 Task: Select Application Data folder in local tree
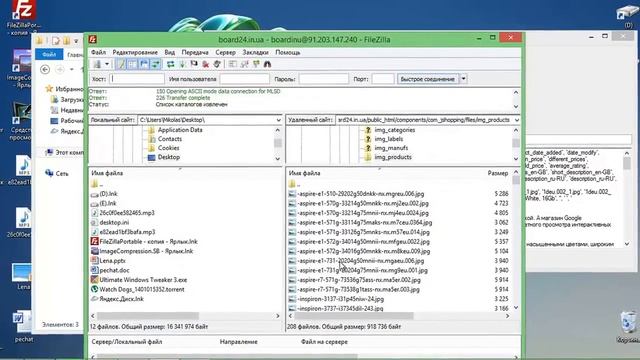click(180, 130)
